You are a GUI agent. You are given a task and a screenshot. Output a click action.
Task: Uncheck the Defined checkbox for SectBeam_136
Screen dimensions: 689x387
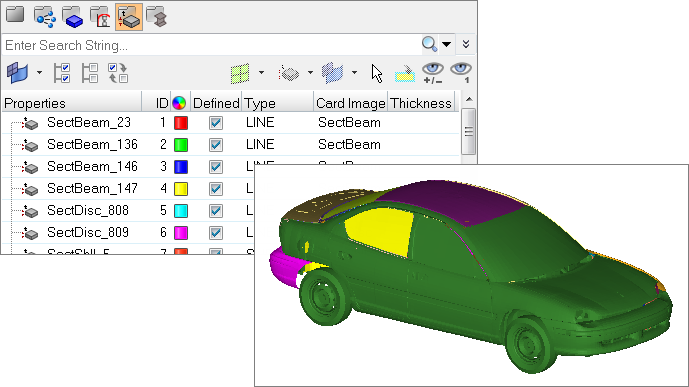point(216,145)
